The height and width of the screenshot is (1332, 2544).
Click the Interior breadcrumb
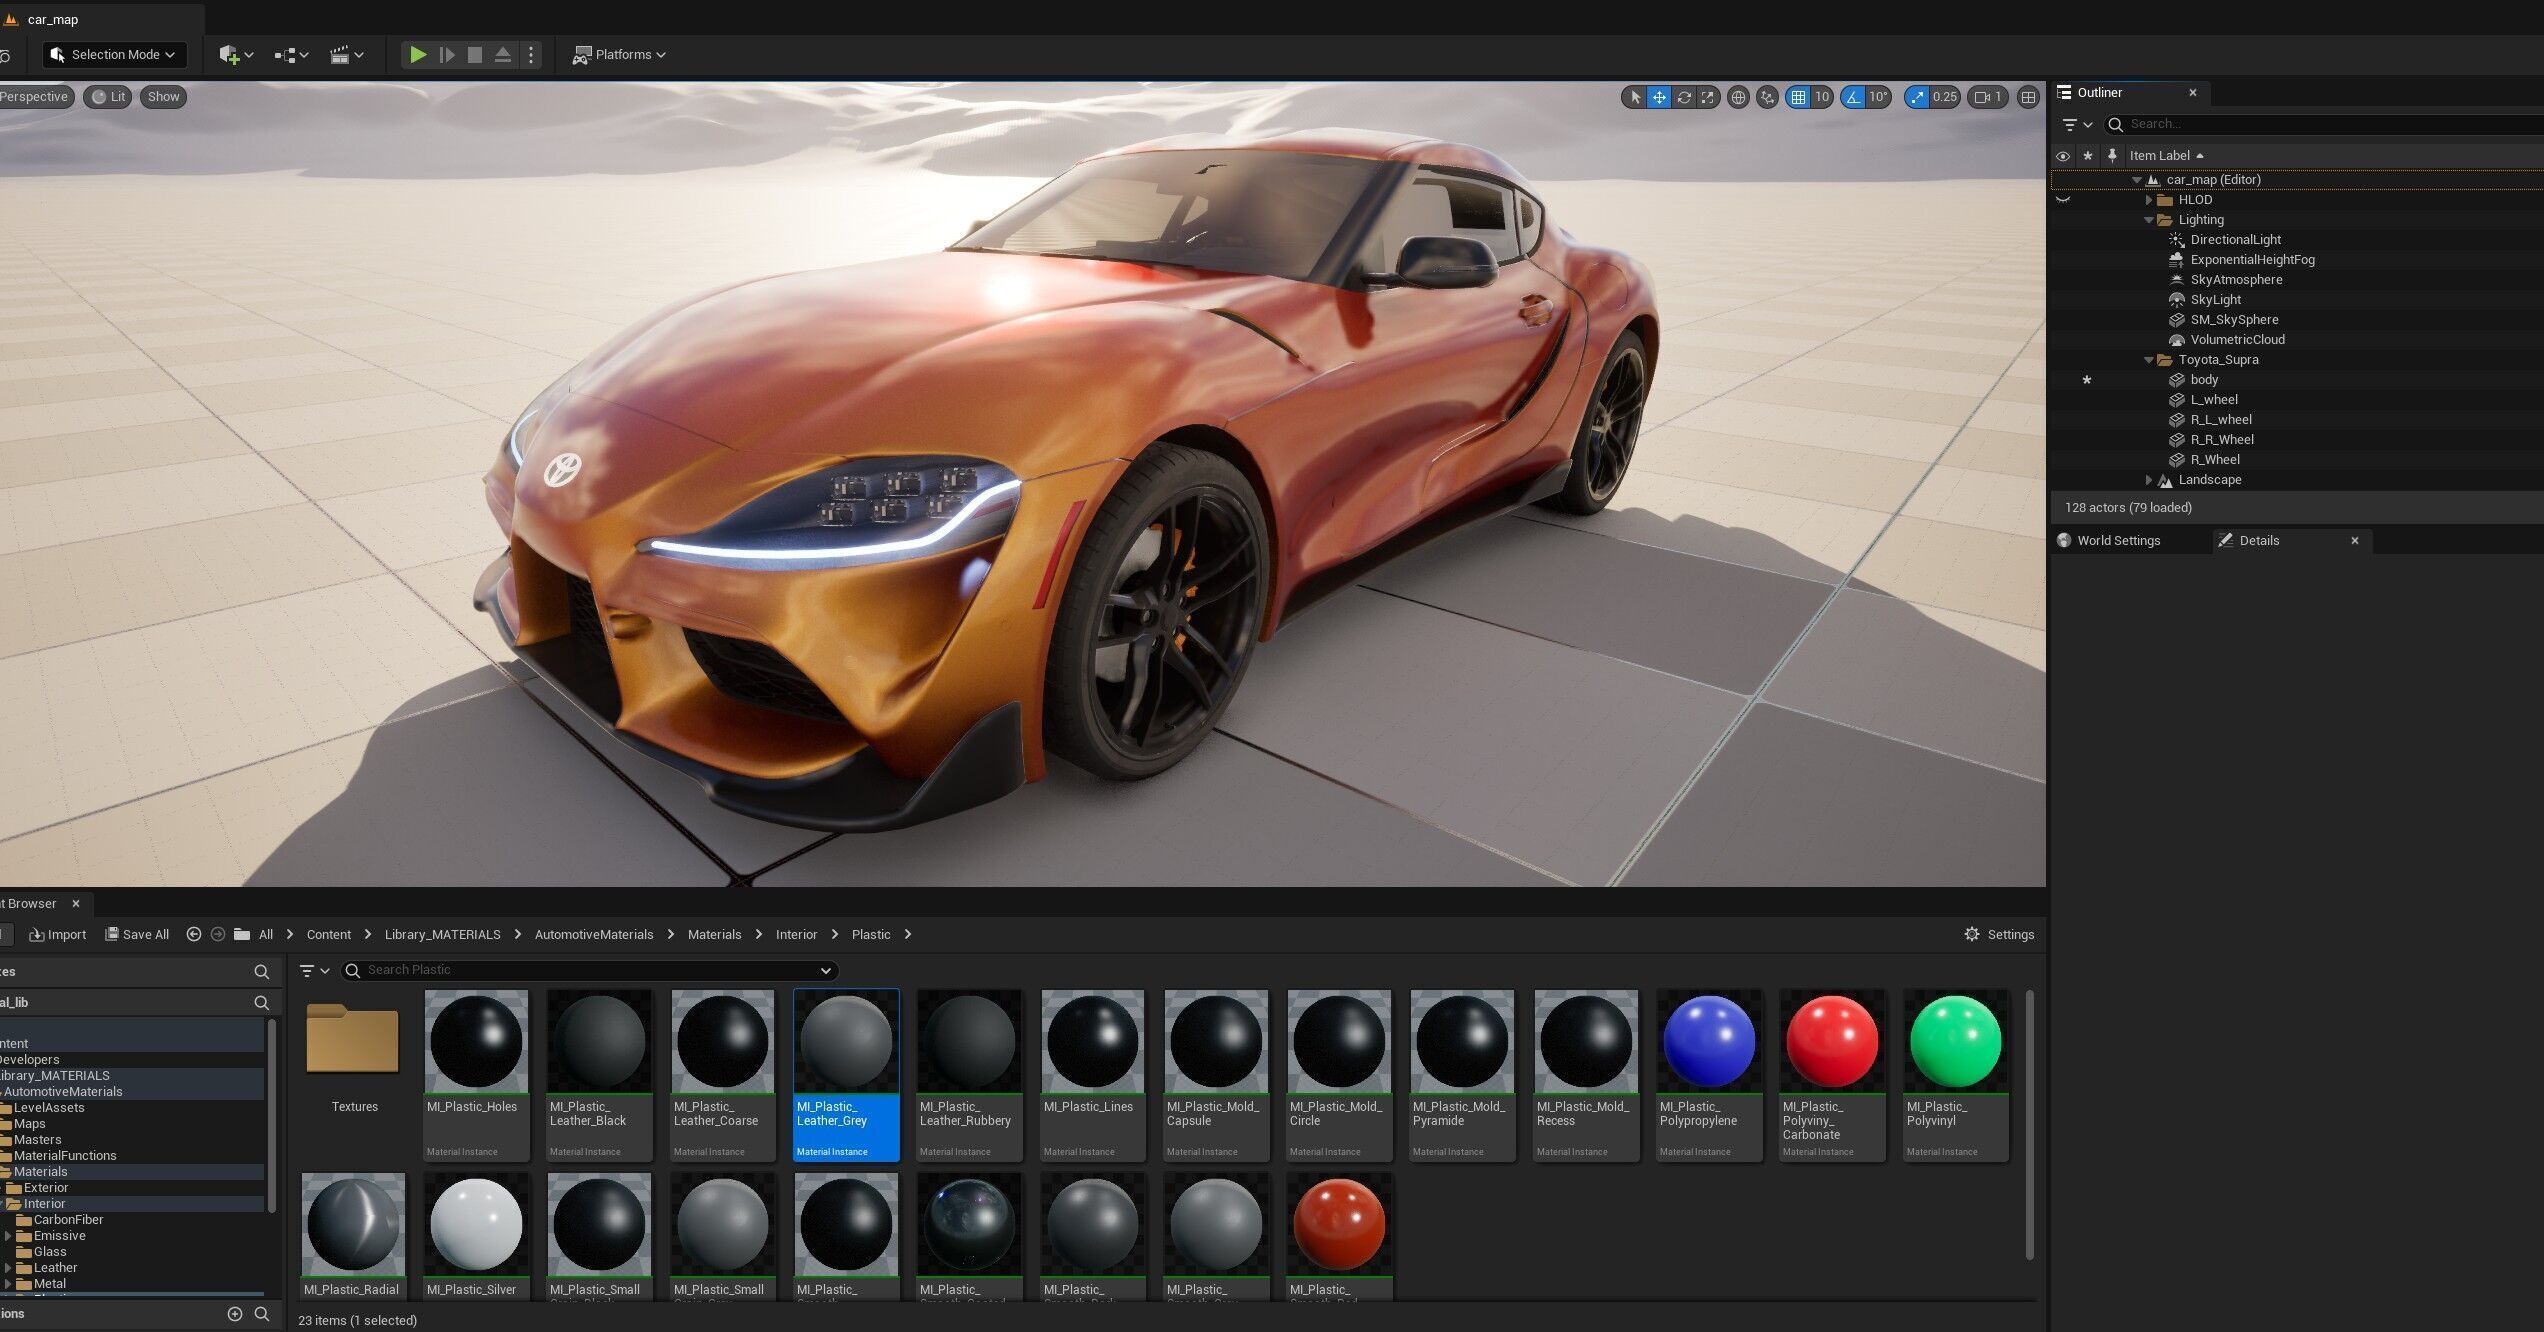coord(796,935)
